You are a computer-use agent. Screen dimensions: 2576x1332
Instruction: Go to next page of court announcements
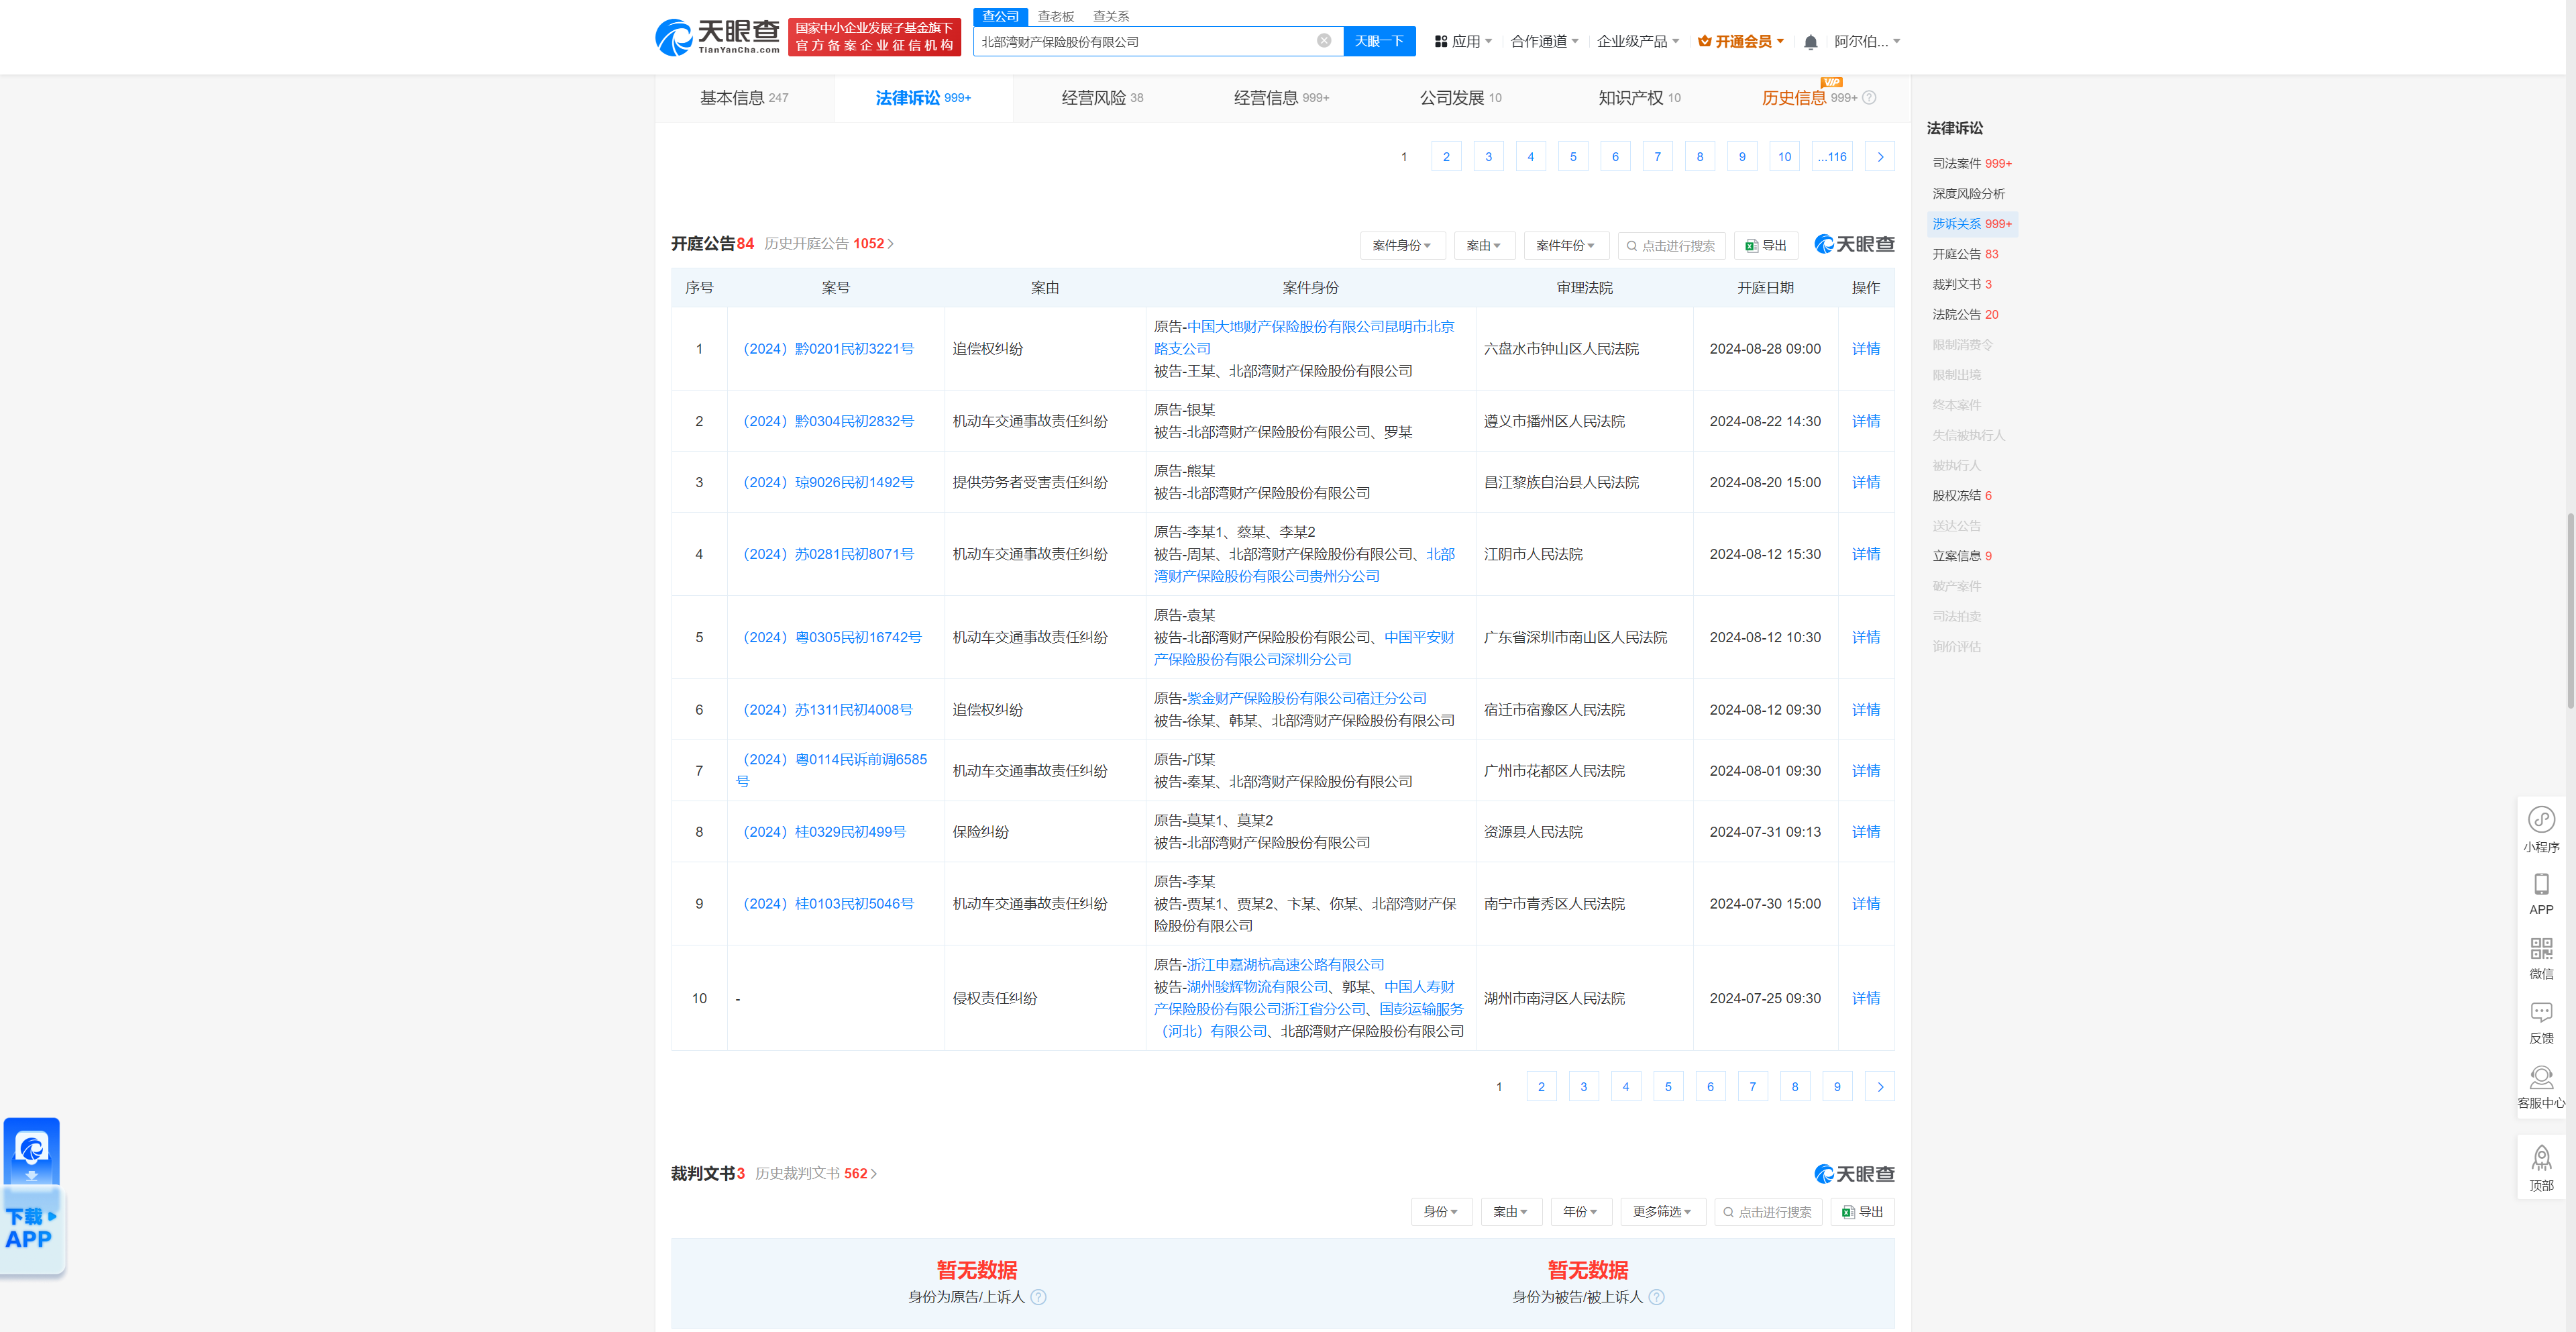[x=1880, y=1086]
